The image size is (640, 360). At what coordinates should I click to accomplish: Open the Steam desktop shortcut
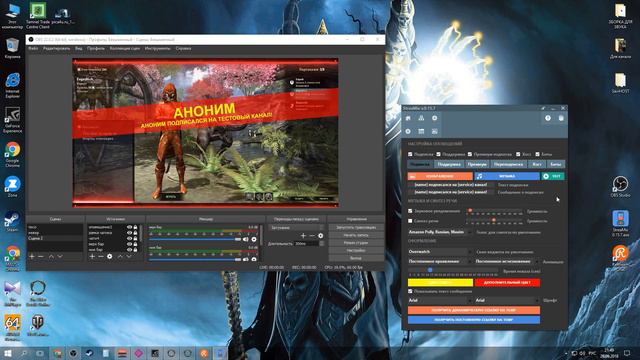coord(12,222)
